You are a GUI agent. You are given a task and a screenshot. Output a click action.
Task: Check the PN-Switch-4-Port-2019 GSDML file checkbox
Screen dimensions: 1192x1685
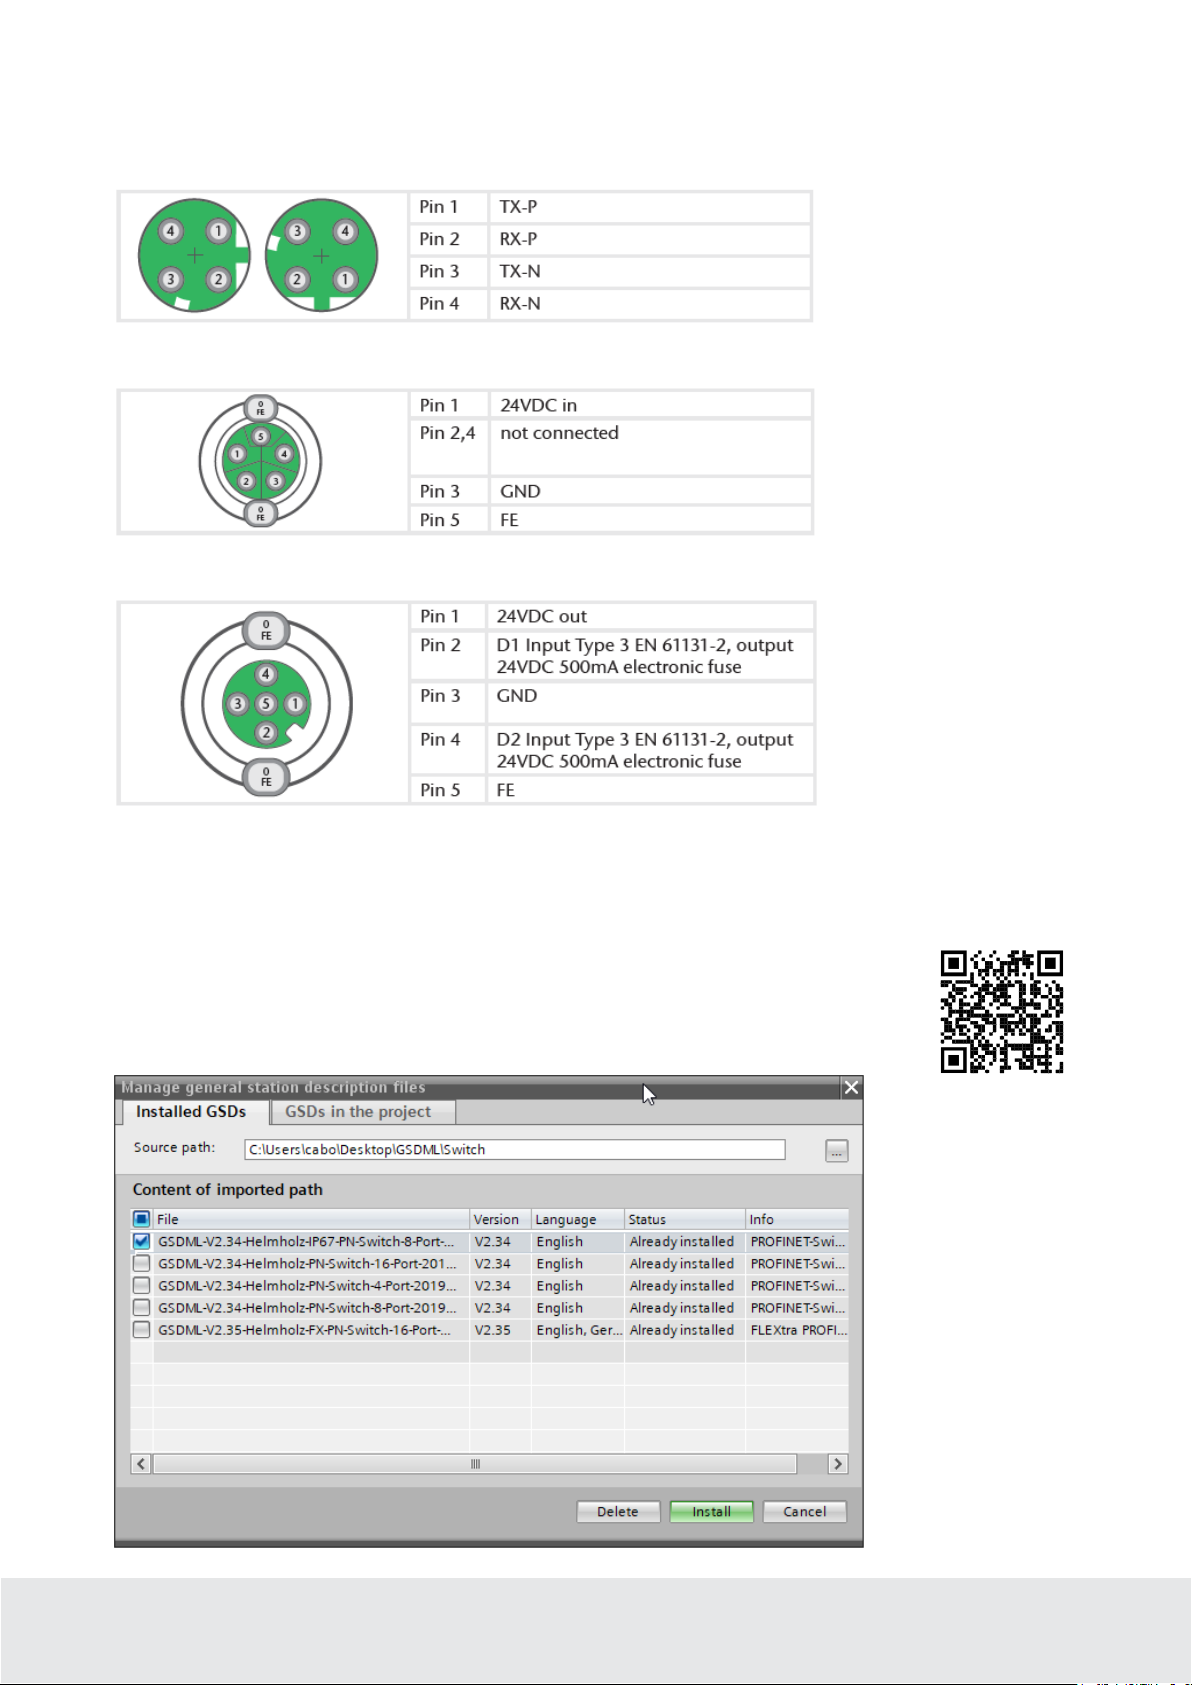coord(141,1285)
